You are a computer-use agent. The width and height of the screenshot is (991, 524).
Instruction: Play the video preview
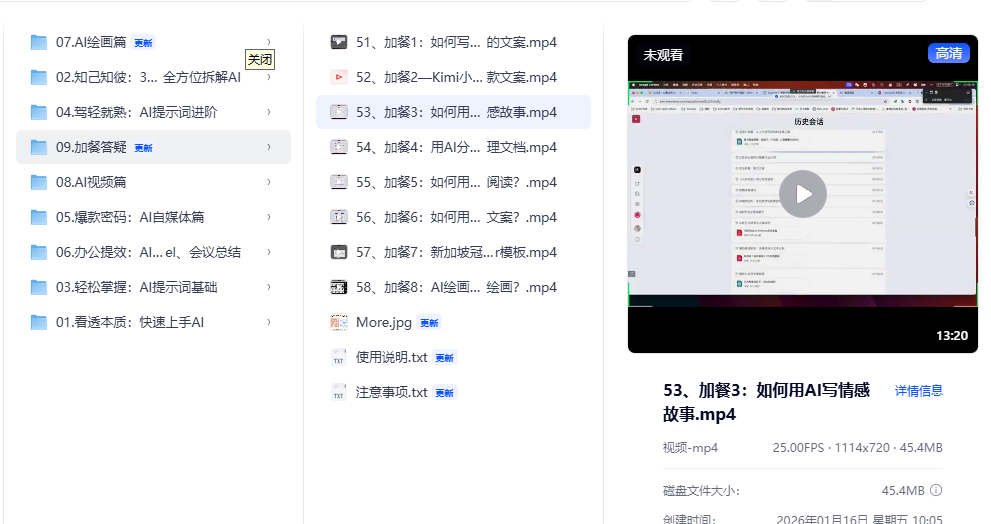(803, 194)
